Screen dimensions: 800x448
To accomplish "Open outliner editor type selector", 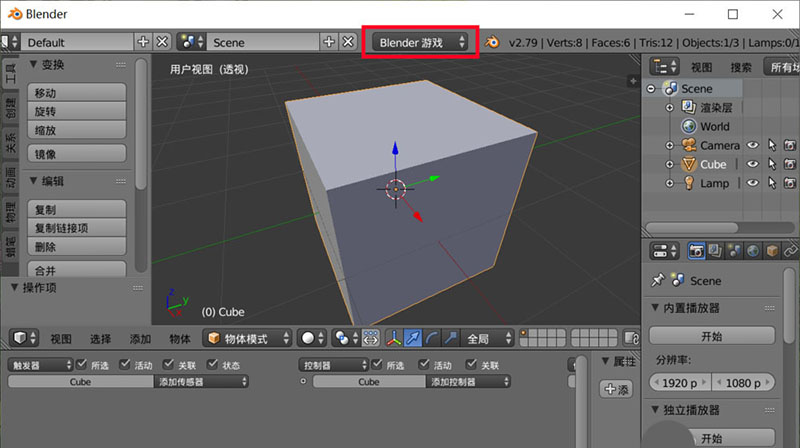I will pyautogui.click(x=664, y=67).
